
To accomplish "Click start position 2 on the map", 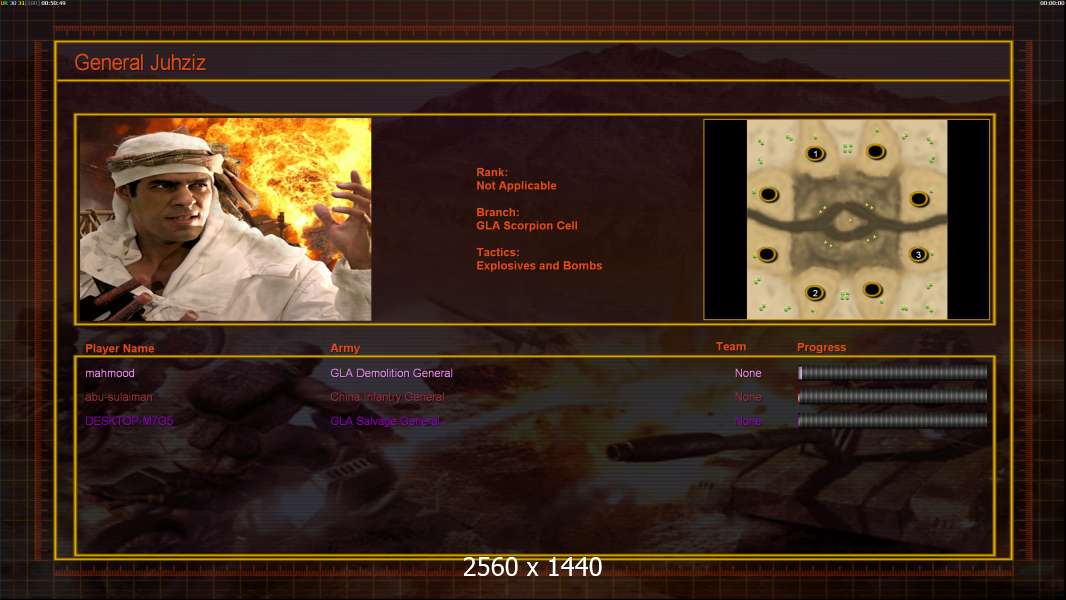I will click(x=815, y=293).
